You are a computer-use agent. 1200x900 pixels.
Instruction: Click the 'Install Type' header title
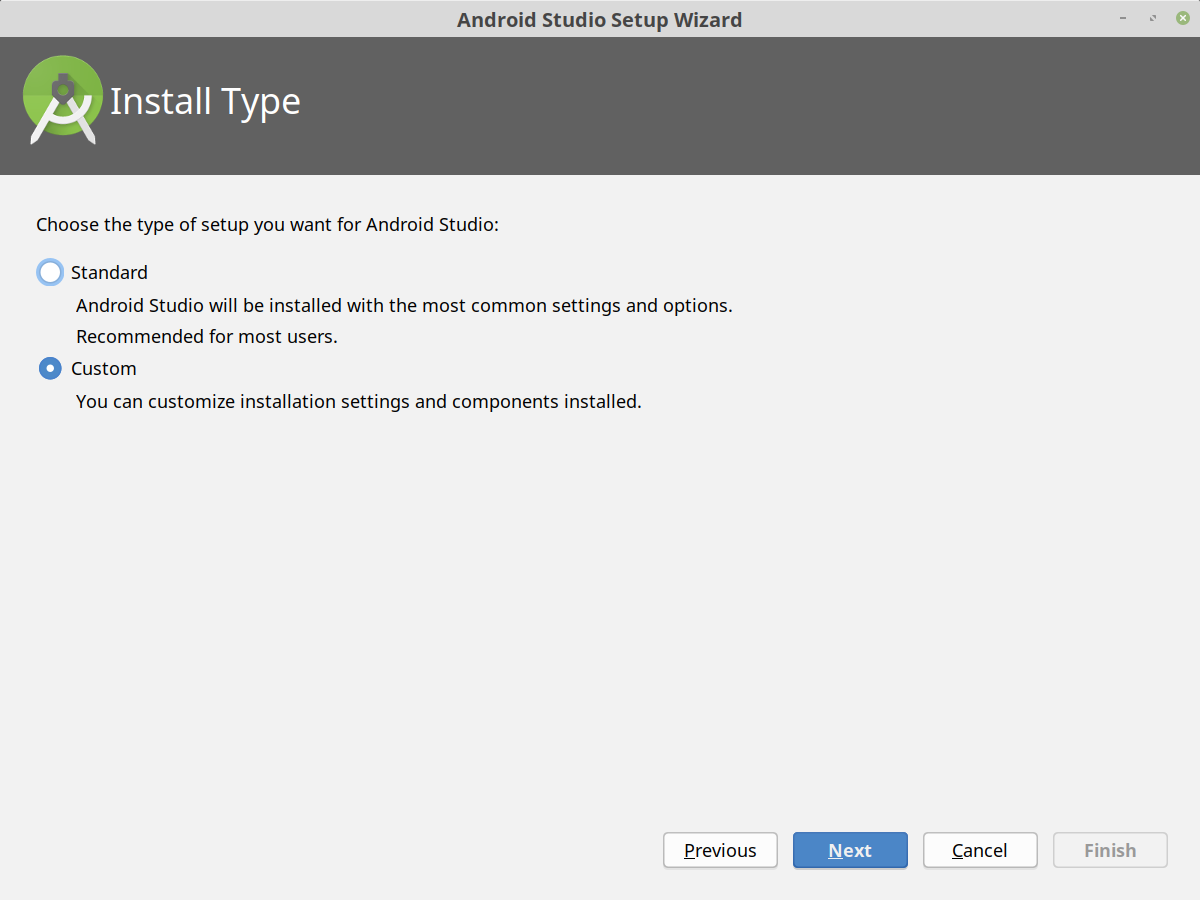click(x=205, y=102)
